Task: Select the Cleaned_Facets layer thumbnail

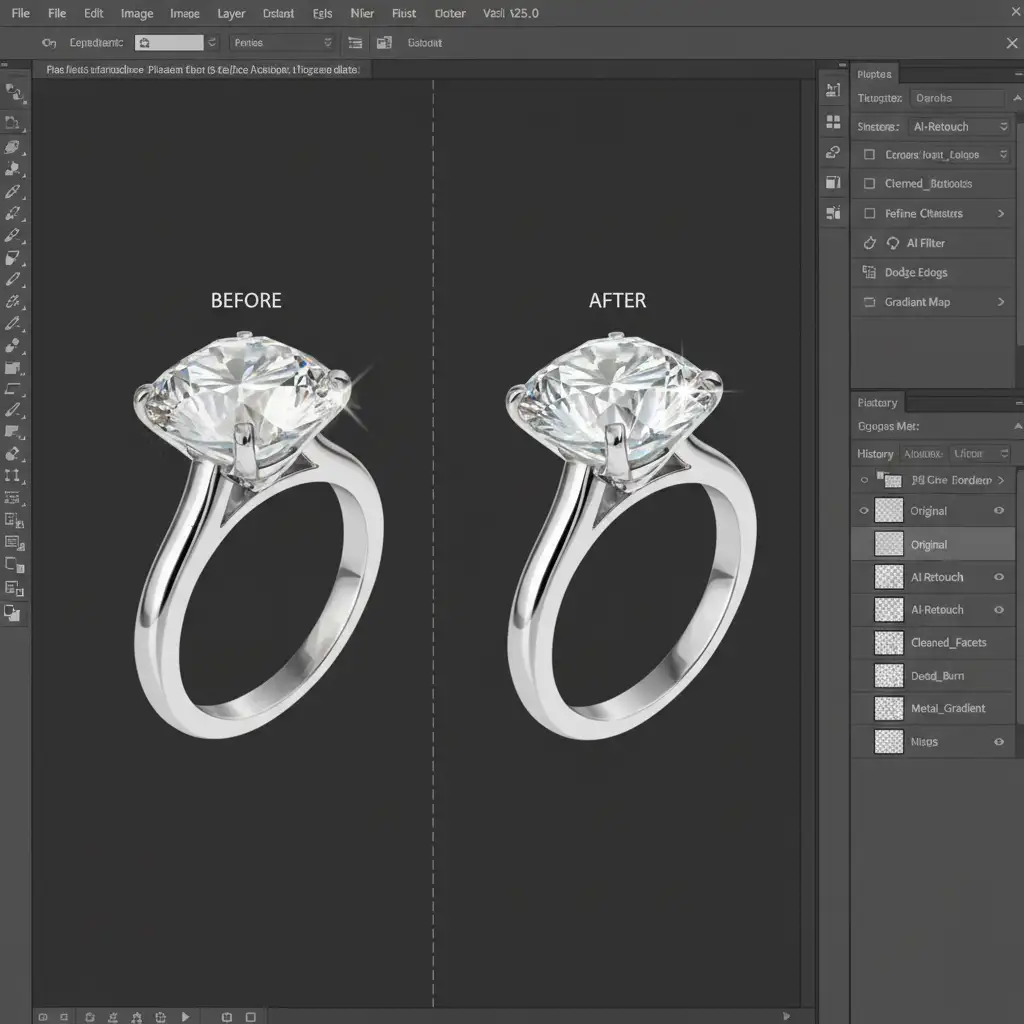Action: click(888, 643)
